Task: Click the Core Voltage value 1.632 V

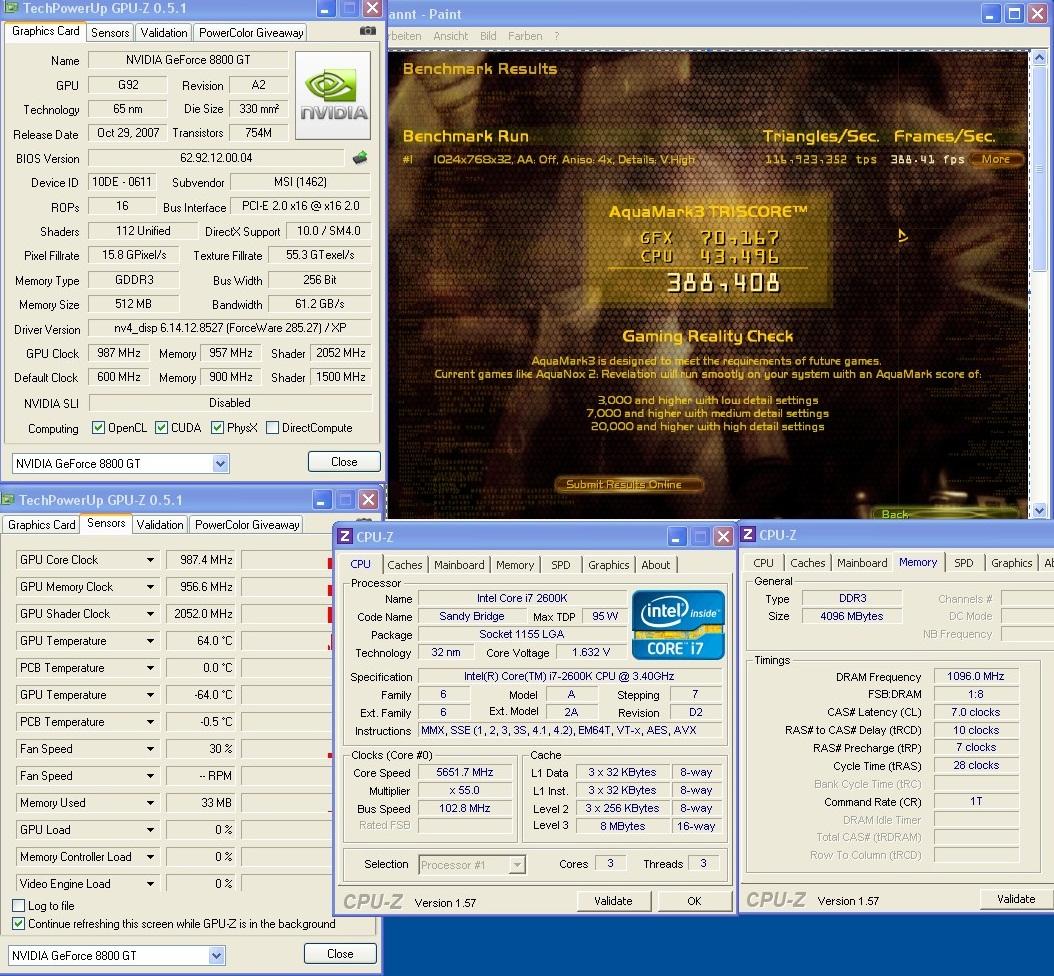Action: [x=591, y=652]
